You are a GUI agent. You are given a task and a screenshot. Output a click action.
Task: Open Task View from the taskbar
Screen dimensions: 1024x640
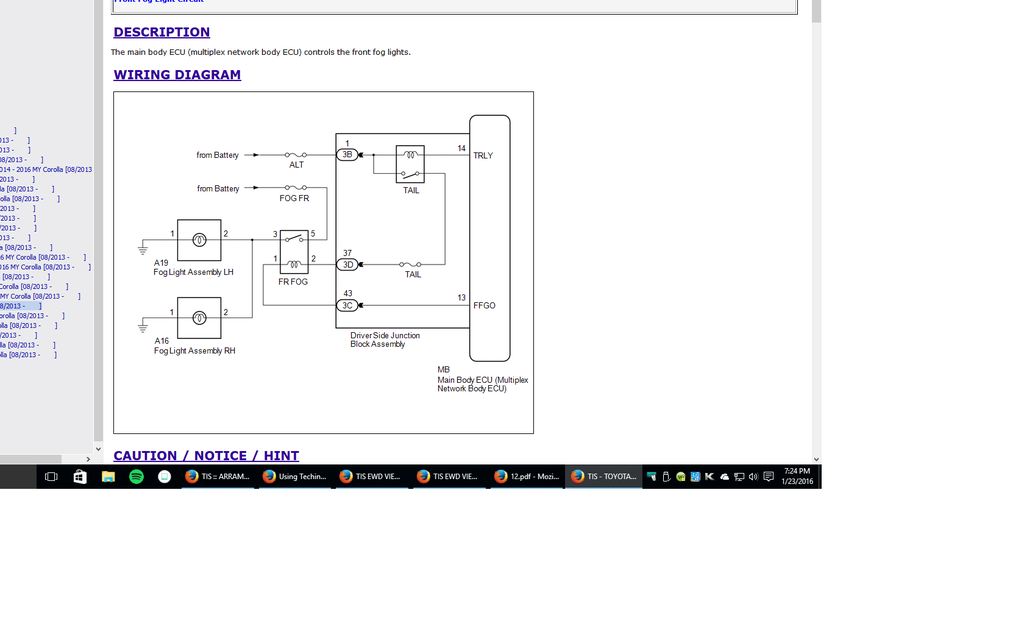click(51, 477)
